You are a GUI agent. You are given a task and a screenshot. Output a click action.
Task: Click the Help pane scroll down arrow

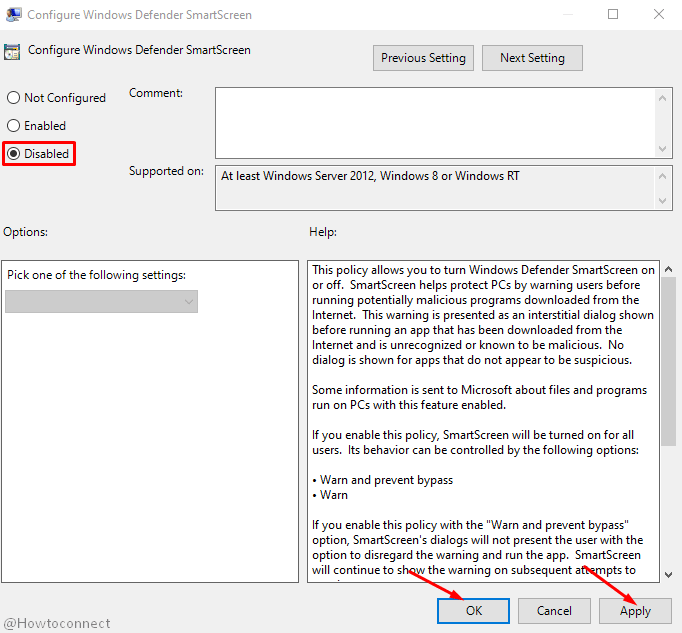coord(669,575)
